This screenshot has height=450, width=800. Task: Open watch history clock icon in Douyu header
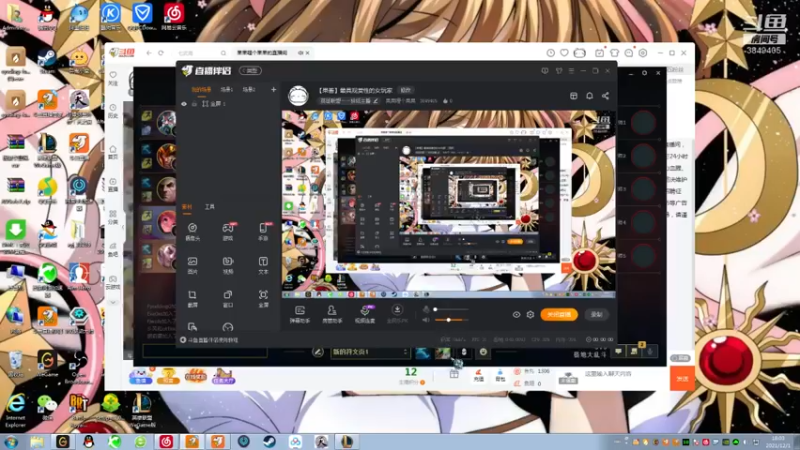551,53
